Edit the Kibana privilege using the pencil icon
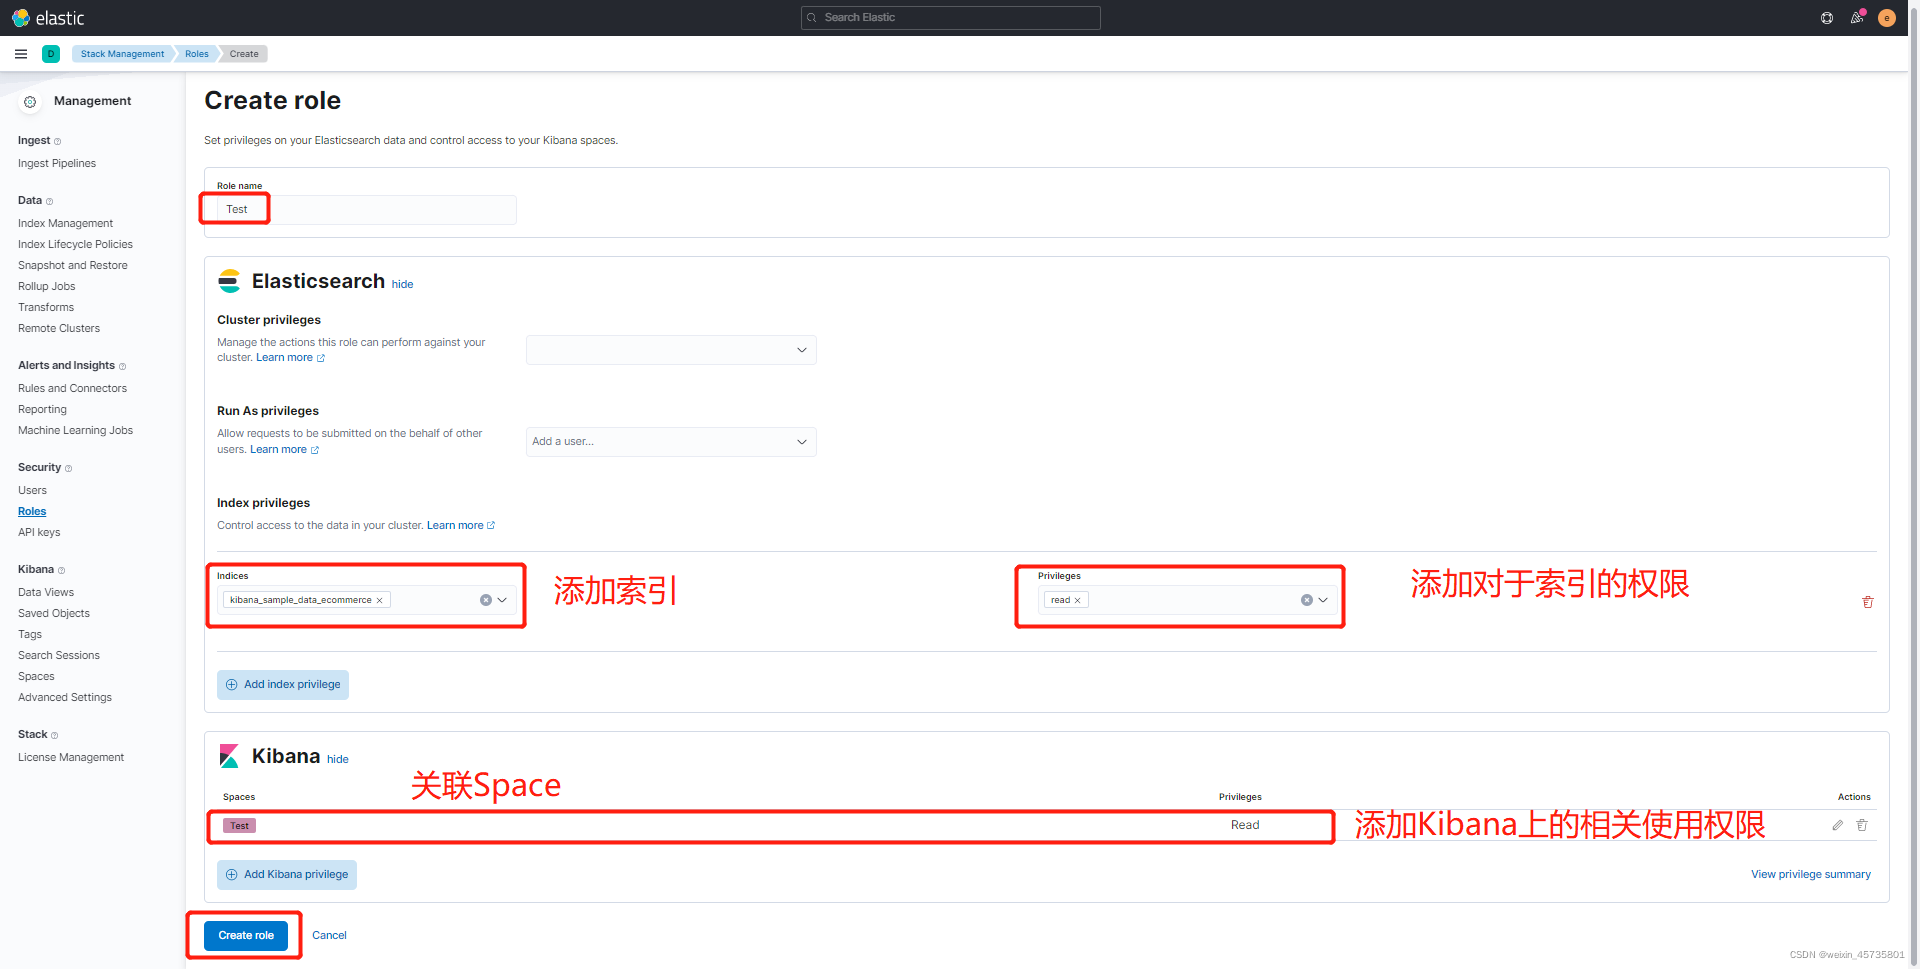The width and height of the screenshot is (1920, 969). [1836, 825]
